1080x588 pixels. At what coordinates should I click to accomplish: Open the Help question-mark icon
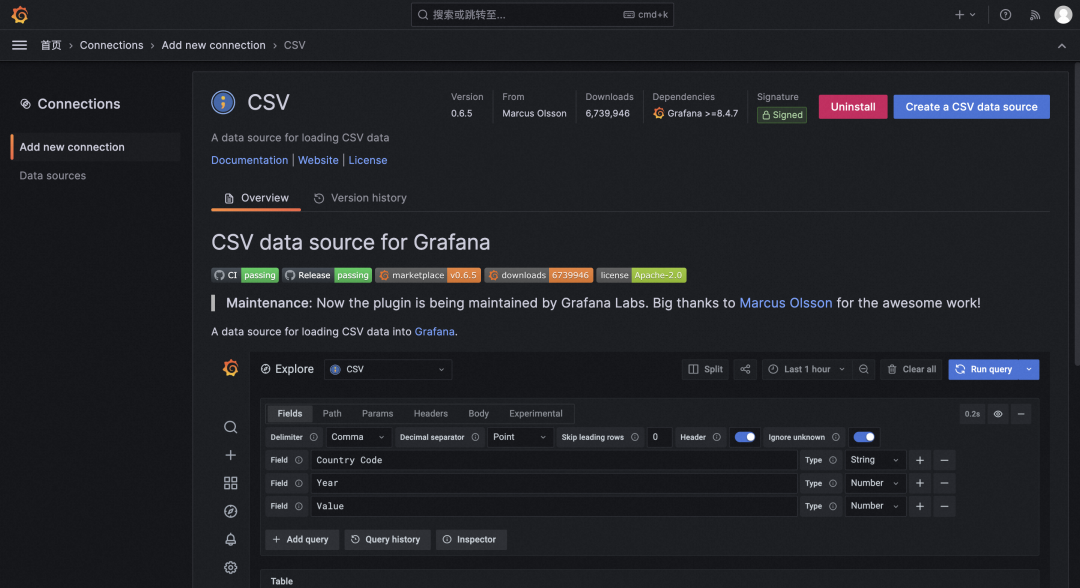click(x=1007, y=14)
